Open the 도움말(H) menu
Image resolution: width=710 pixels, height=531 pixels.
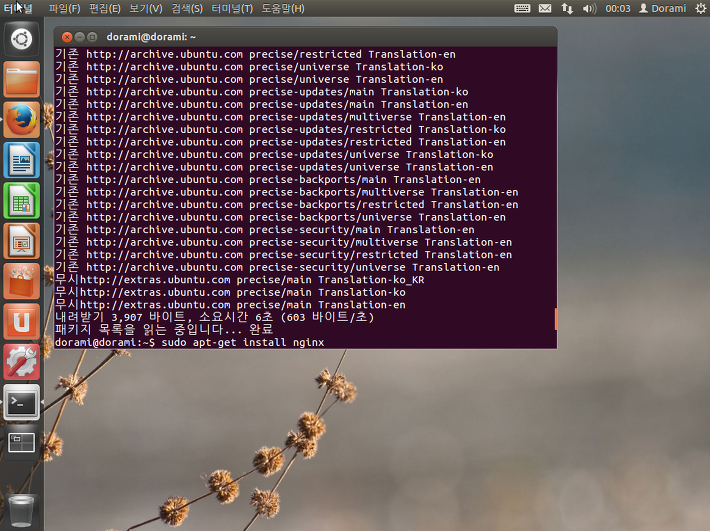click(x=283, y=8)
